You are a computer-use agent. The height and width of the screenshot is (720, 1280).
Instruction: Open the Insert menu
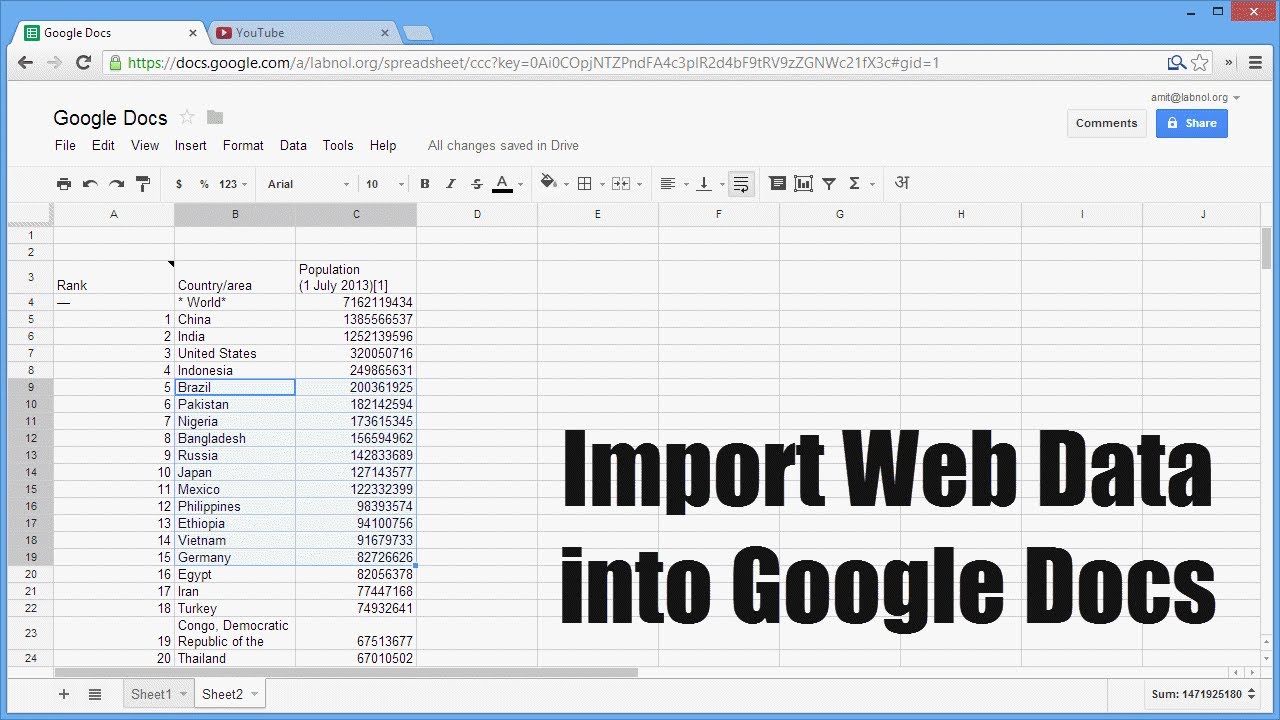click(x=191, y=145)
